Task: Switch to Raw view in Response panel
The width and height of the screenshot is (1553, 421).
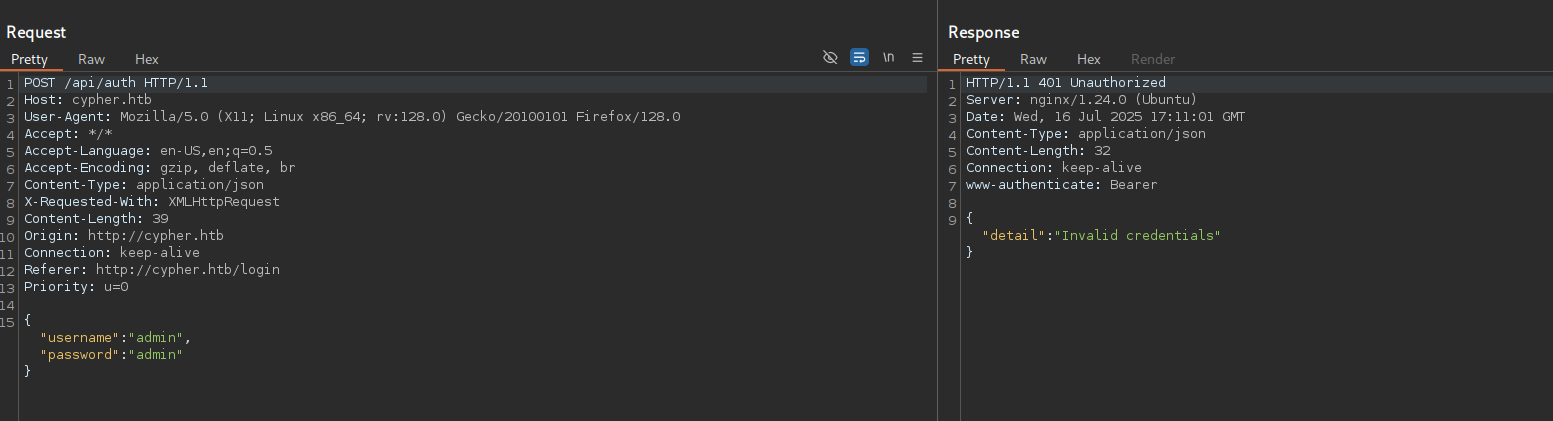Action: click(x=1033, y=59)
